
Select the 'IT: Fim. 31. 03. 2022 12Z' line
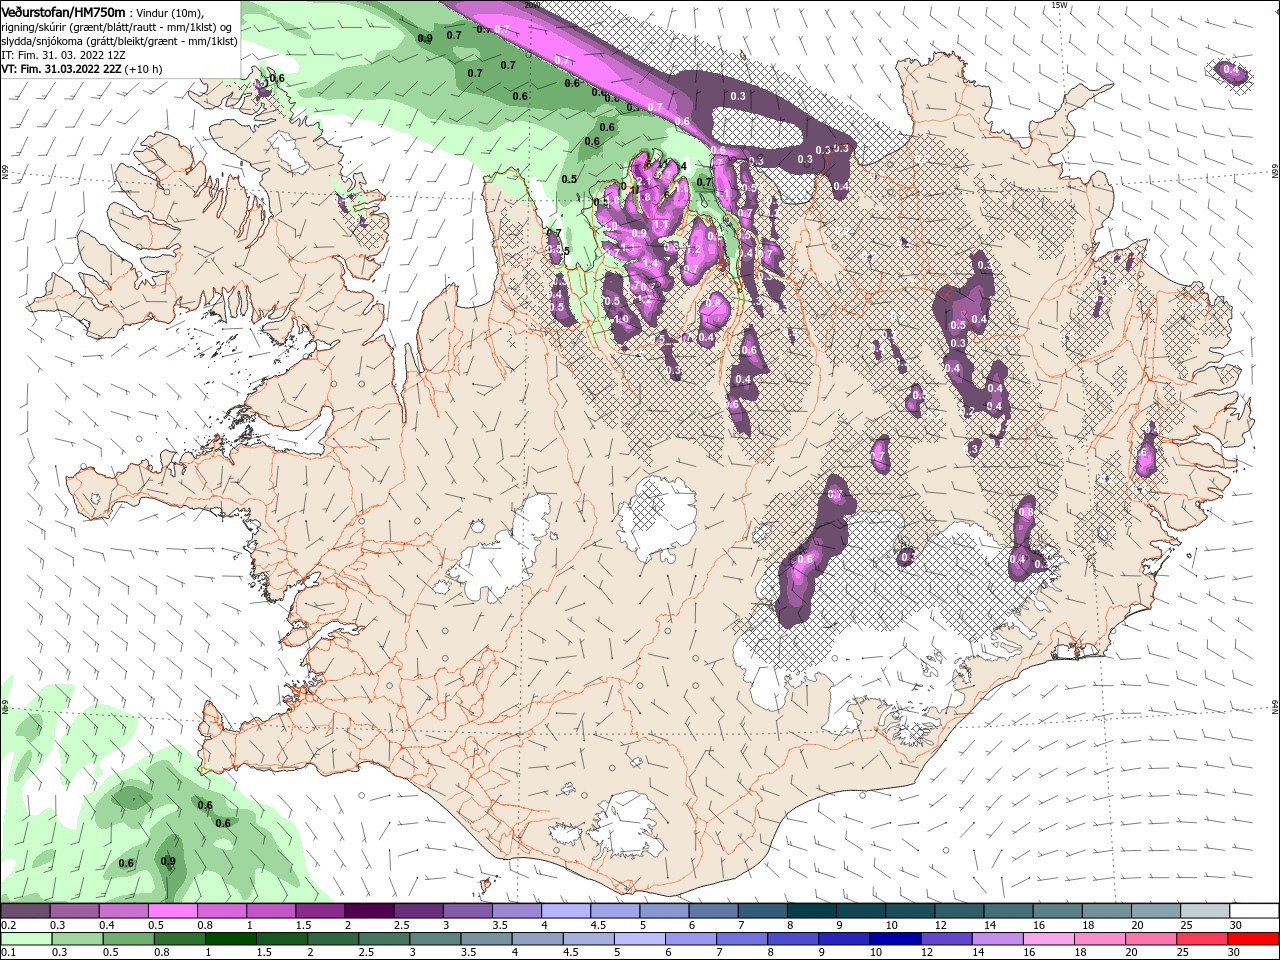point(64,55)
